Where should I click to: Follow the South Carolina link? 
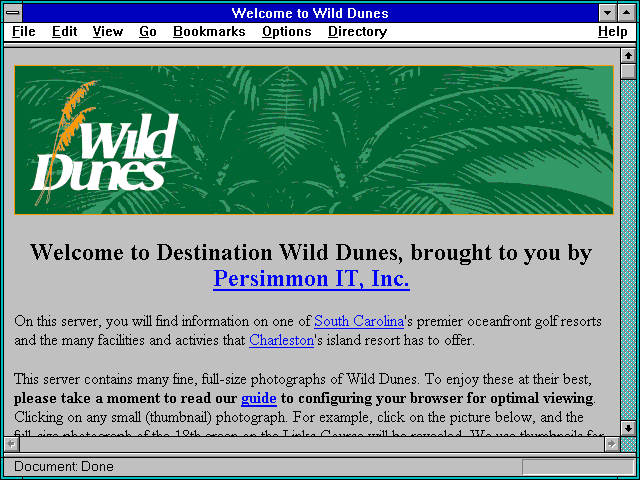359,321
